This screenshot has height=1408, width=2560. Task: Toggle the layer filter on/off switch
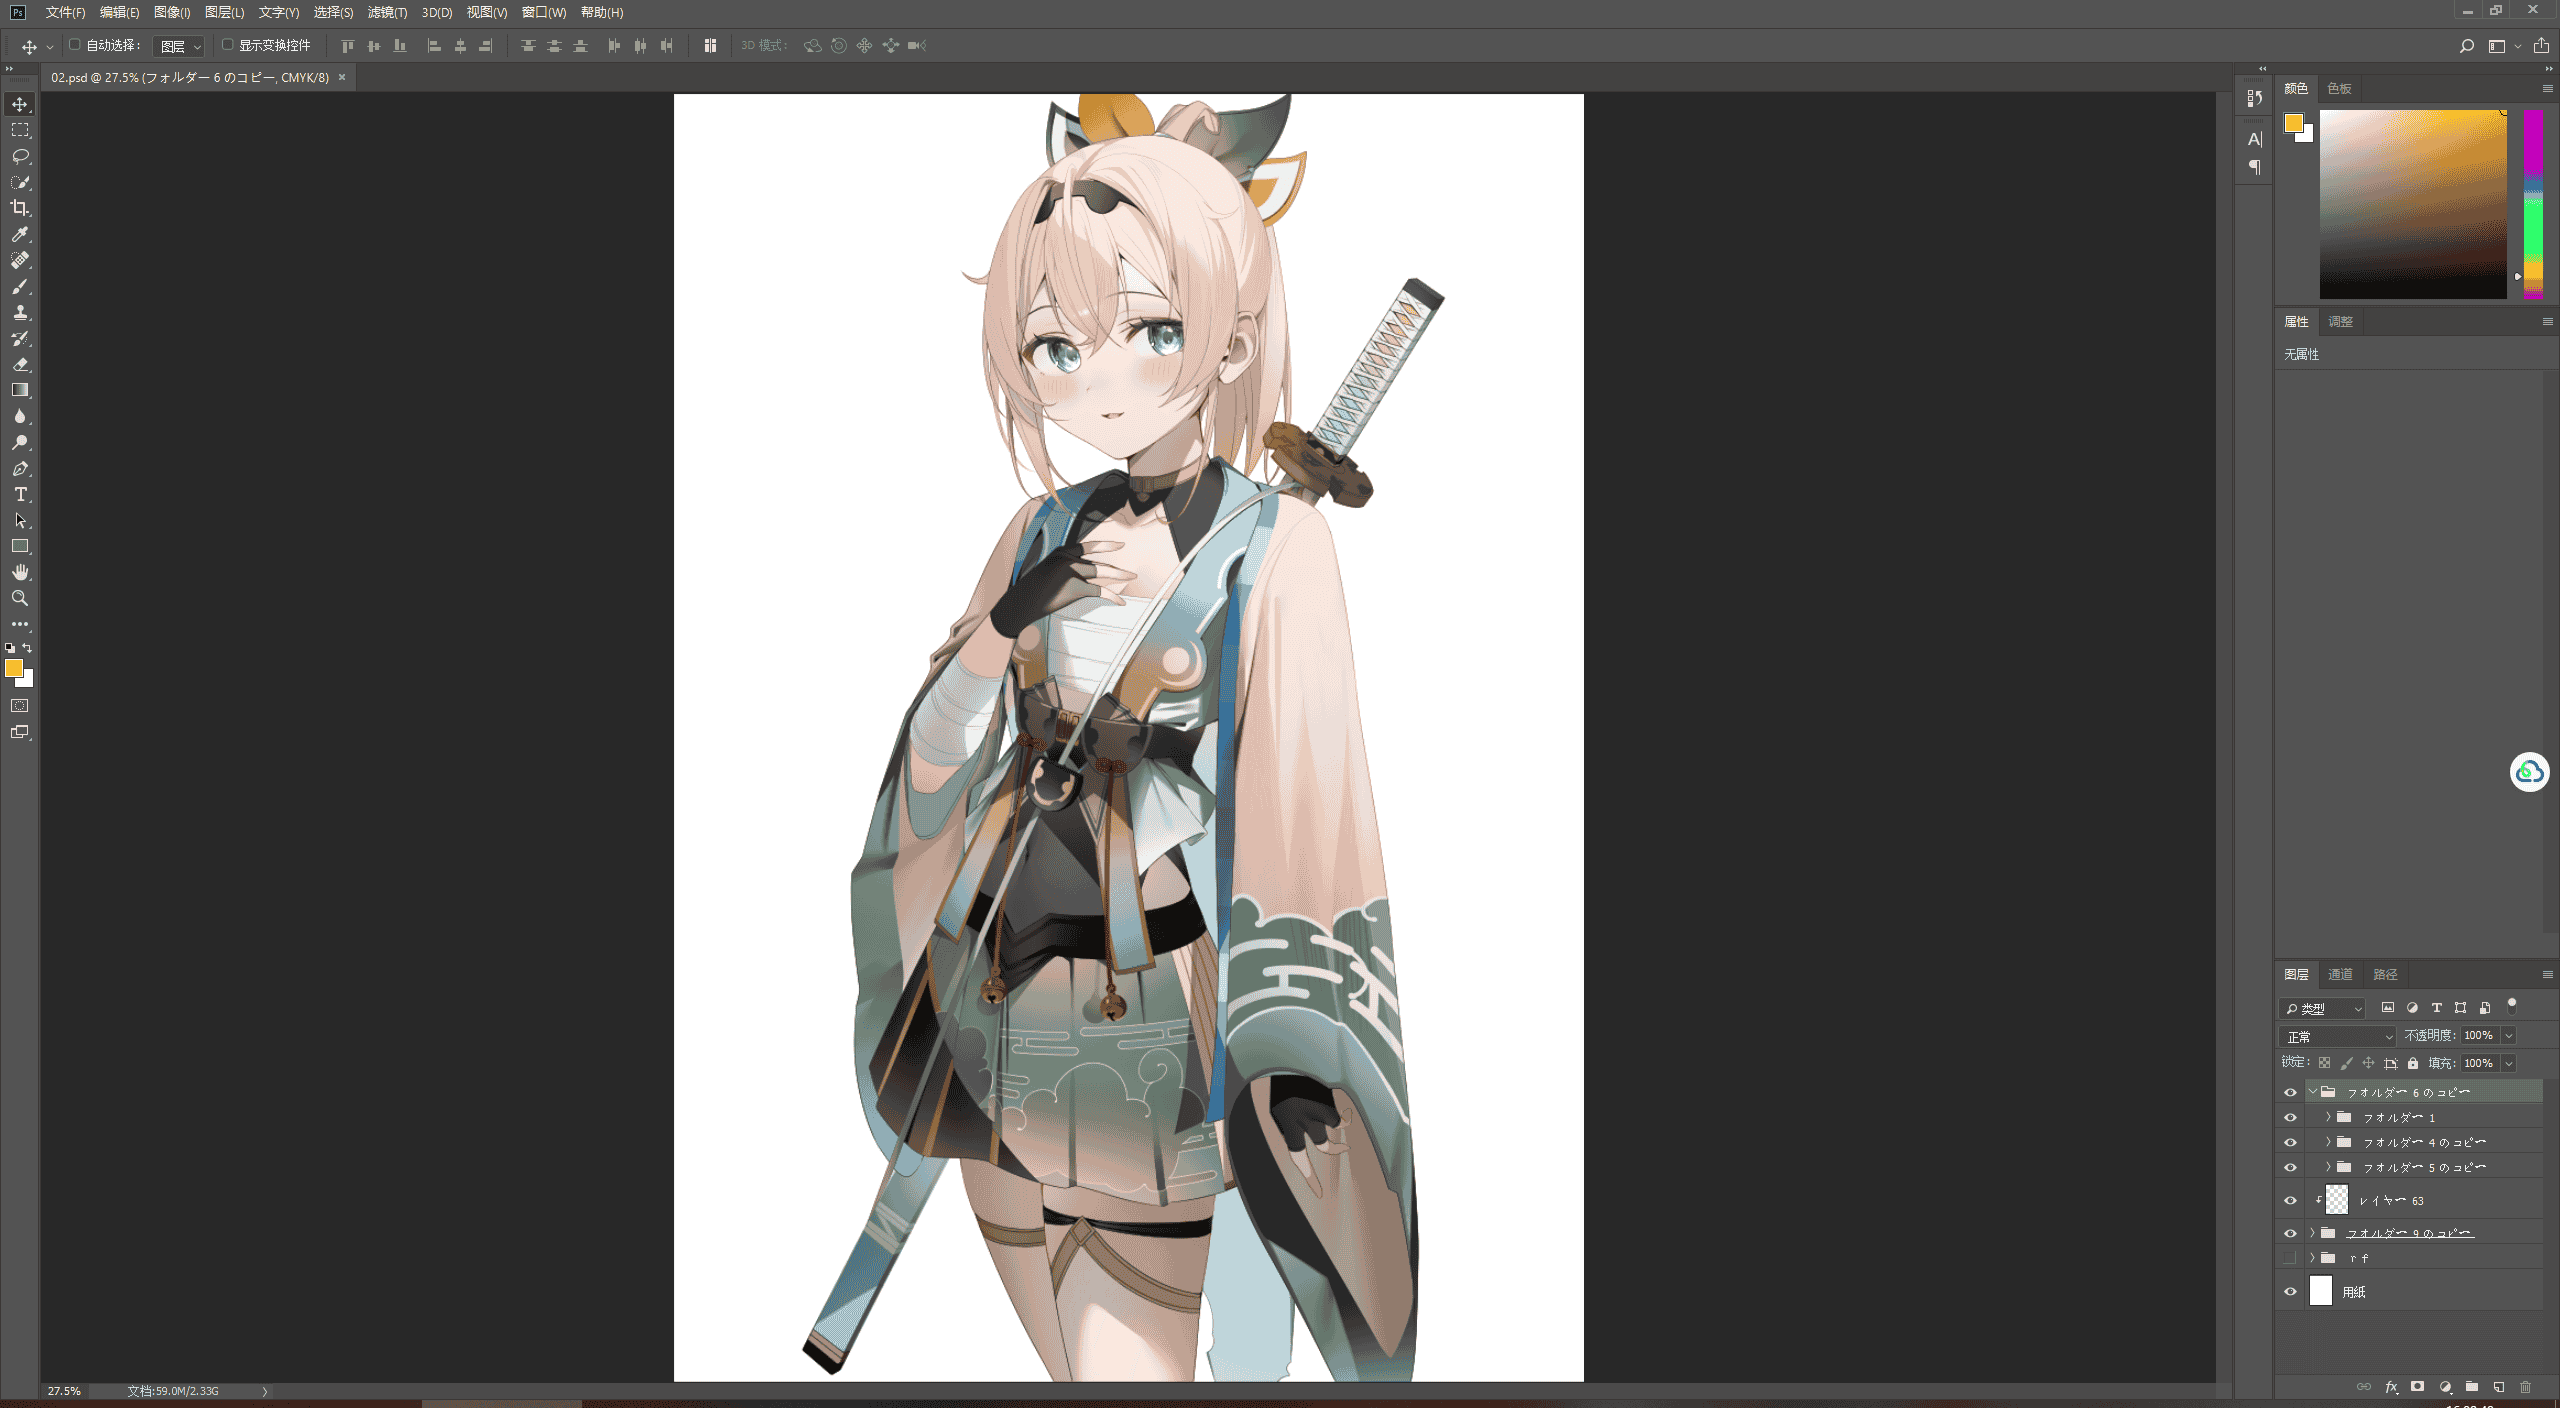(x=2512, y=1006)
